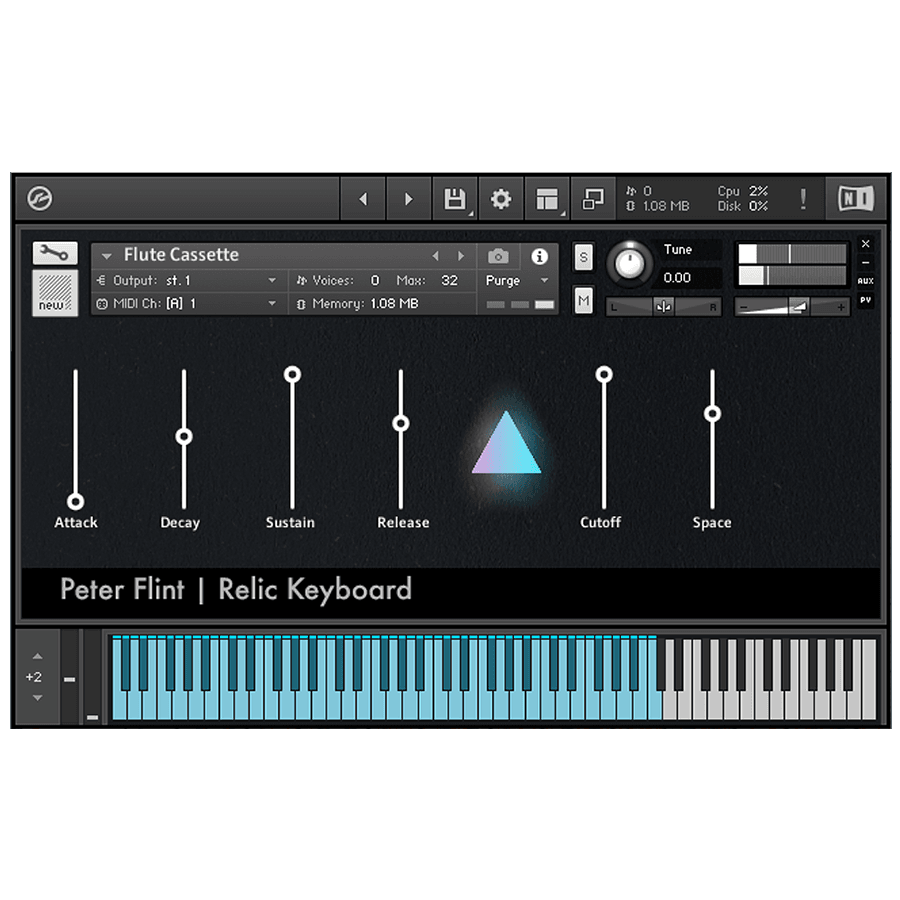The image size is (900, 900).
Task: Open snapshot view with camera icon
Action: 498,256
